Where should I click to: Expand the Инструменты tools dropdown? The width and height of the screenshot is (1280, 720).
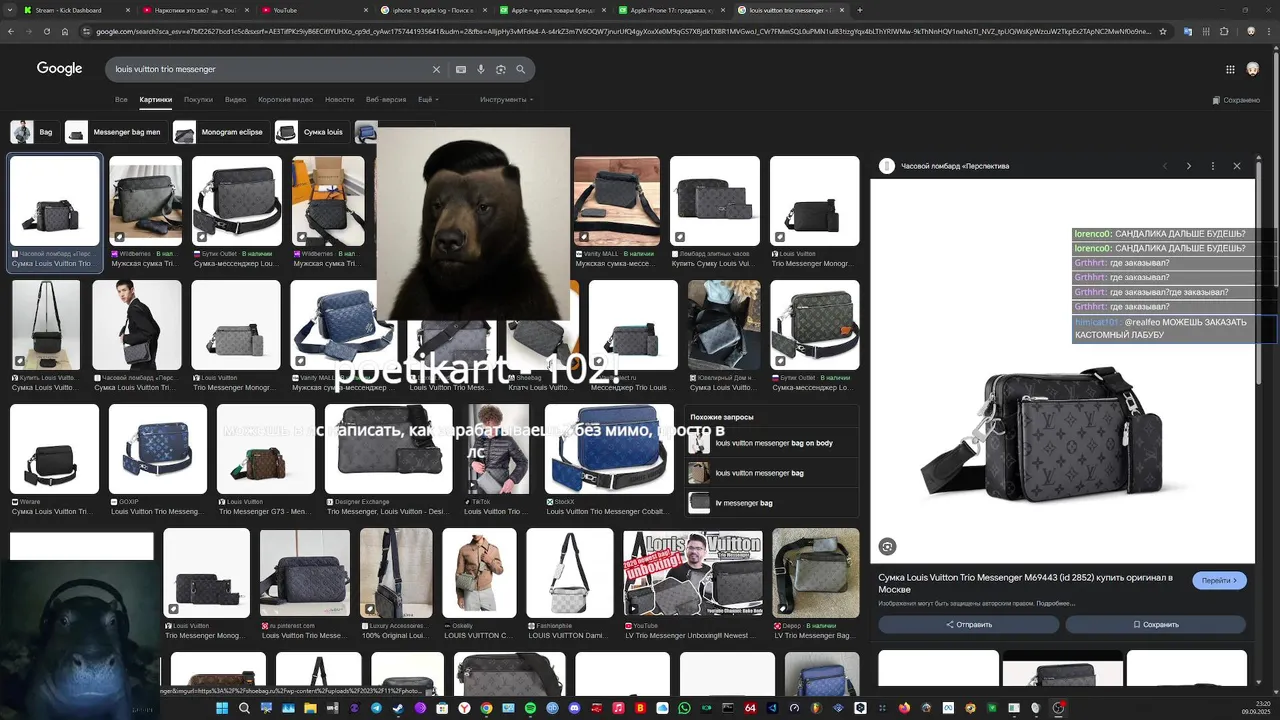point(506,100)
